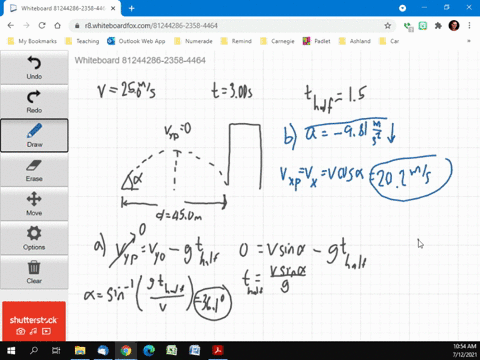
Task: Open Chrome three-dot menu
Action: click(x=469, y=26)
